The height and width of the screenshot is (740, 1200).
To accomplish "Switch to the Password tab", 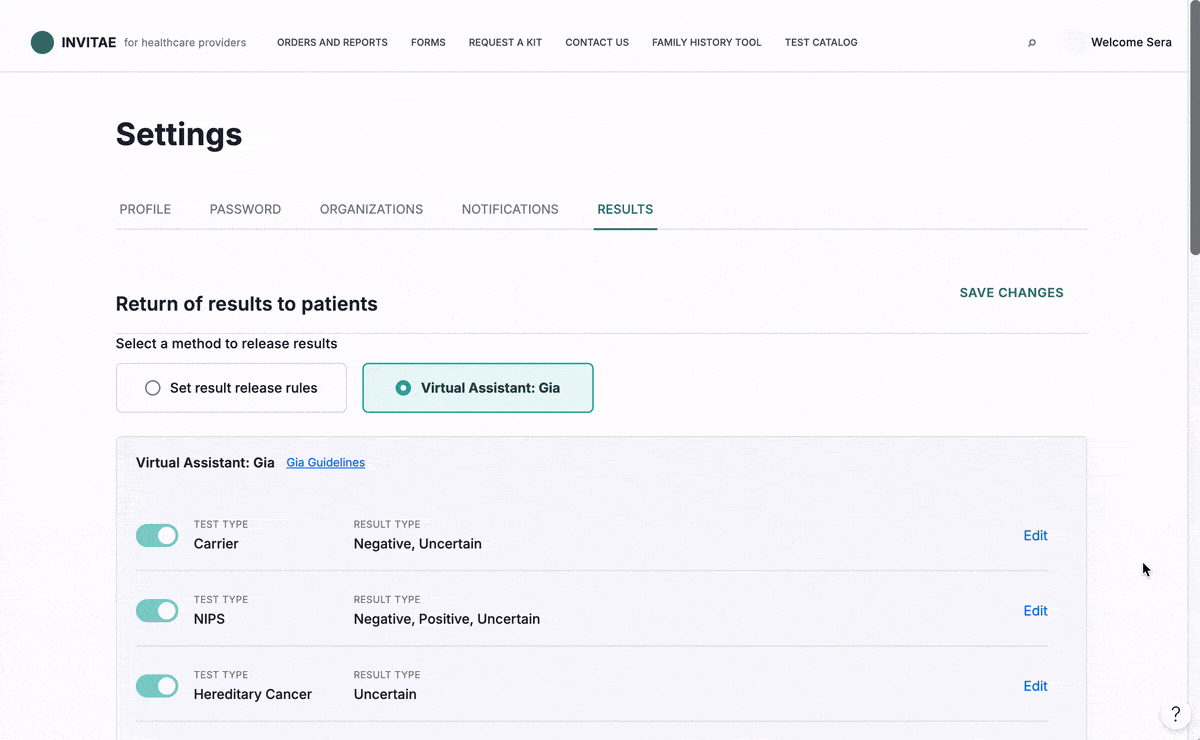I will pos(245,209).
